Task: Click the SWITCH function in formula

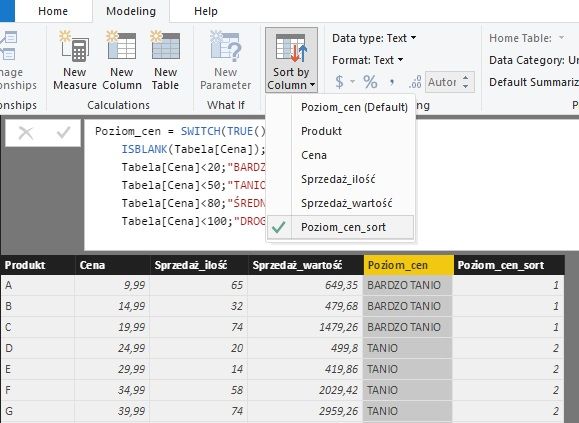Action: (x=201, y=131)
